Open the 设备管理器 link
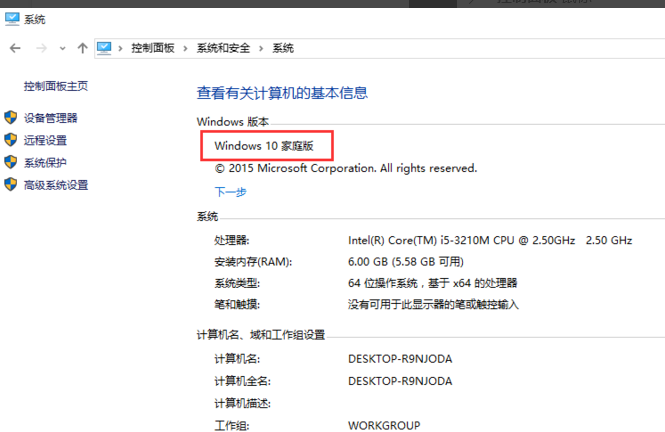Screen dimensions: 665x432 (x=51, y=118)
